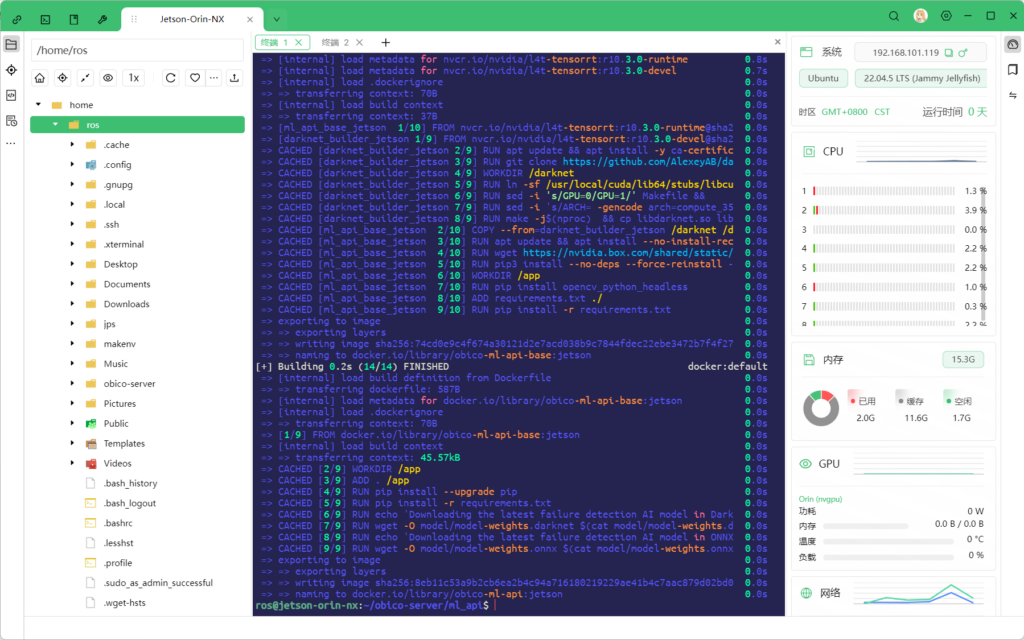Click the home directory icon in file toolbar
The image size is (1024, 640).
40,78
